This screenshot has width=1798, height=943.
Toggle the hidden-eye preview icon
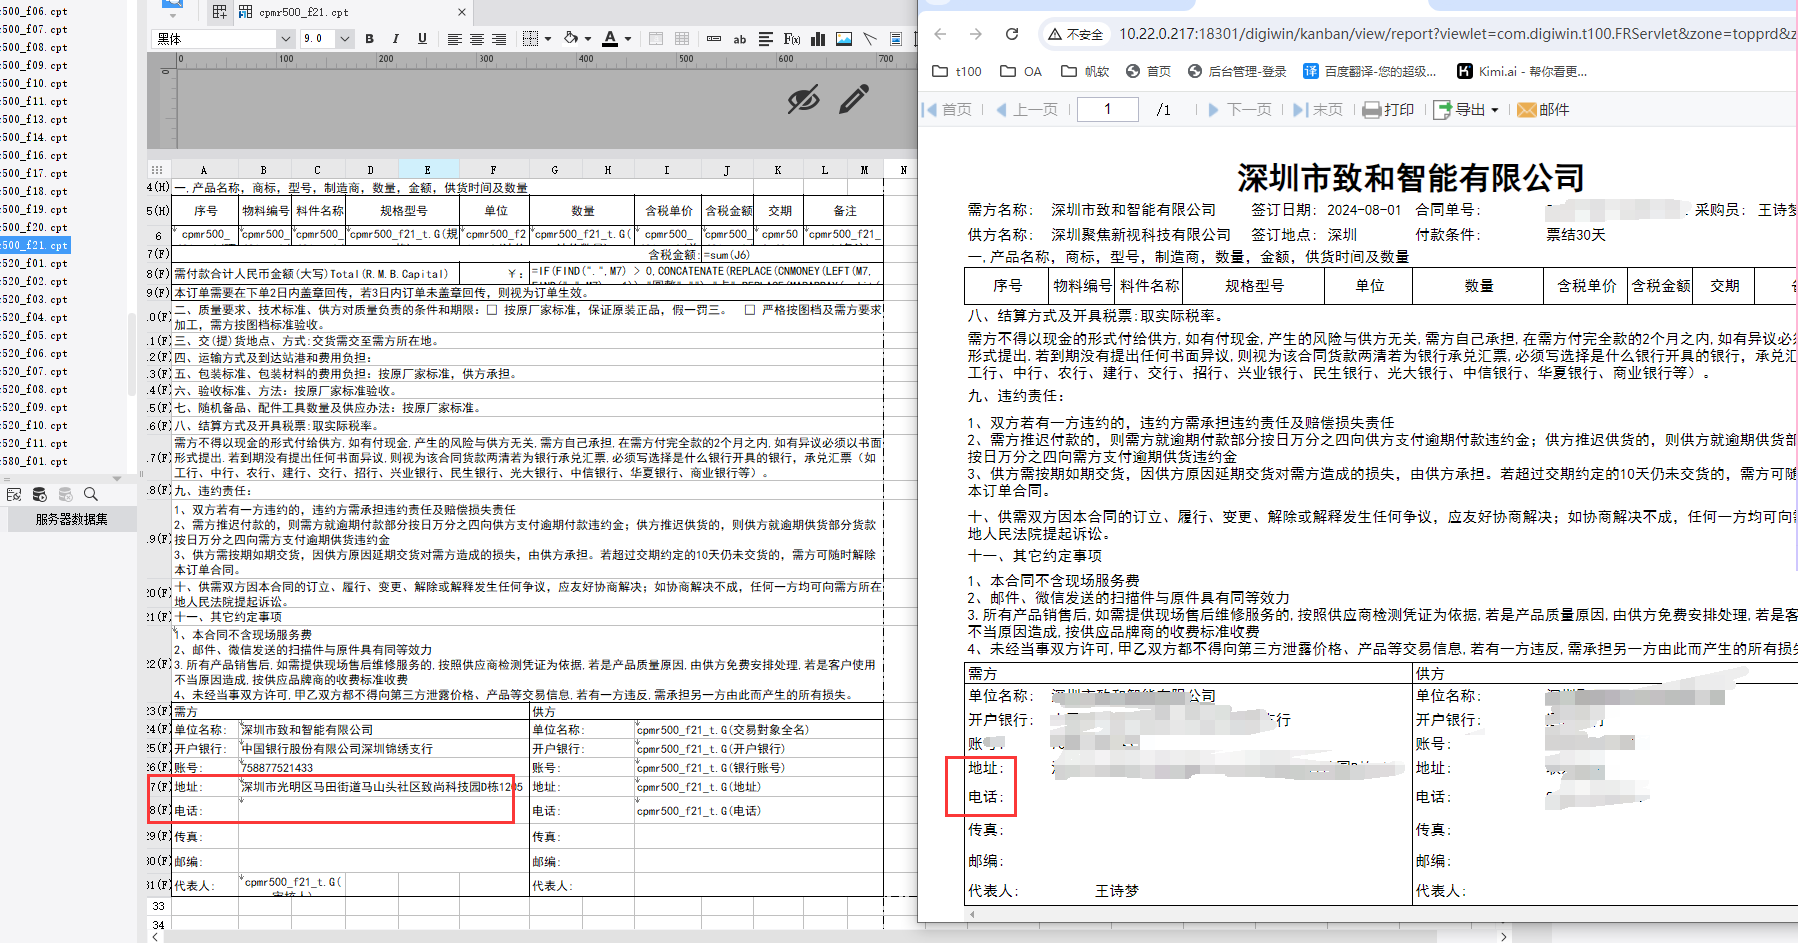[803, 99]
